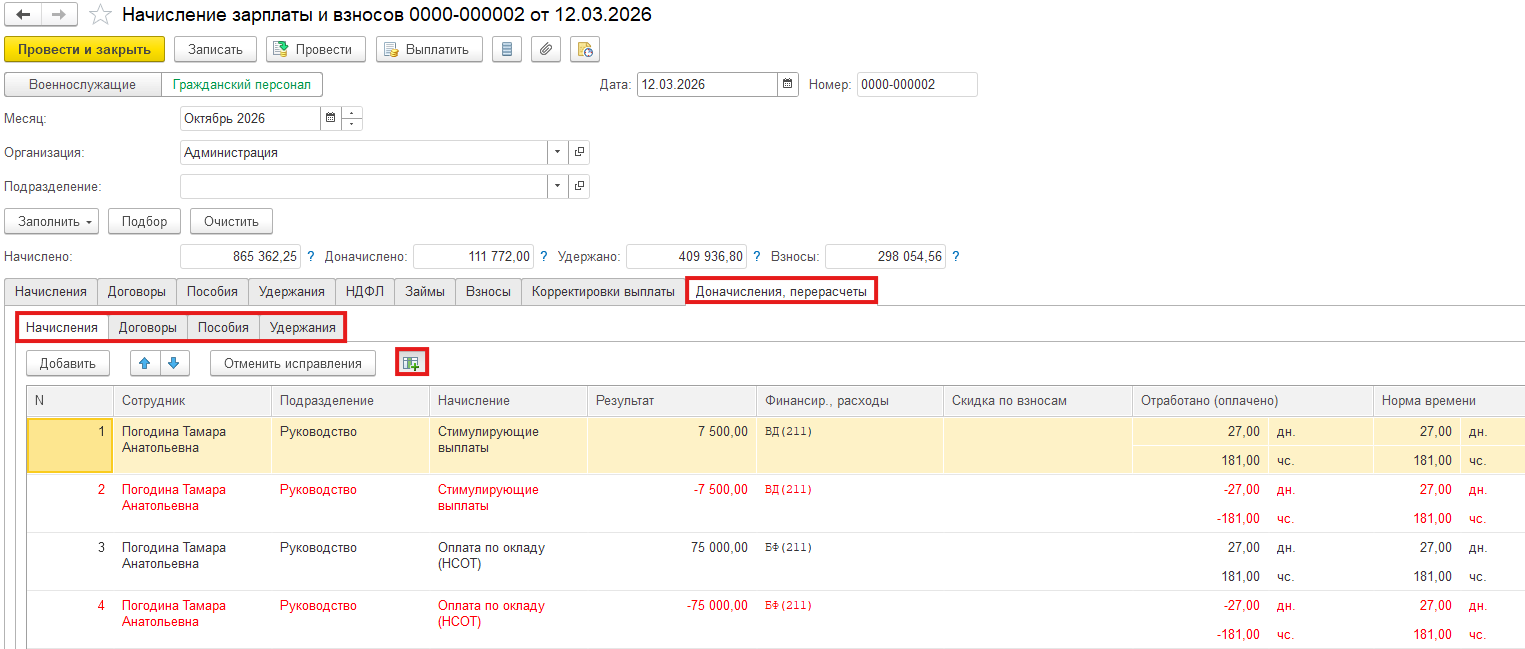Focus the Организация field with Администрация
This screenshot has height=649, width=1525.
point(363,153)
